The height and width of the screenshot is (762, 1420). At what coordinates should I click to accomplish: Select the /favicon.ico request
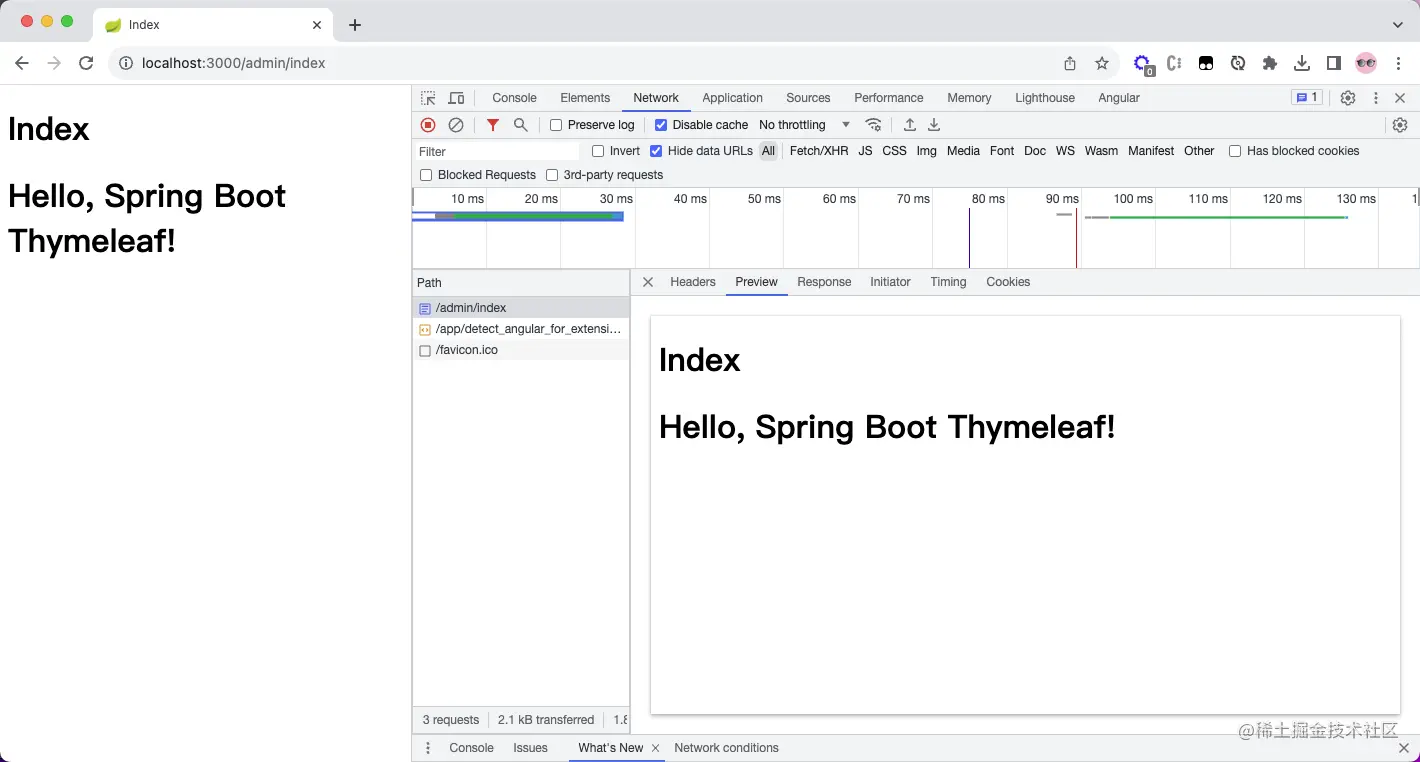[x=521, y=350]
